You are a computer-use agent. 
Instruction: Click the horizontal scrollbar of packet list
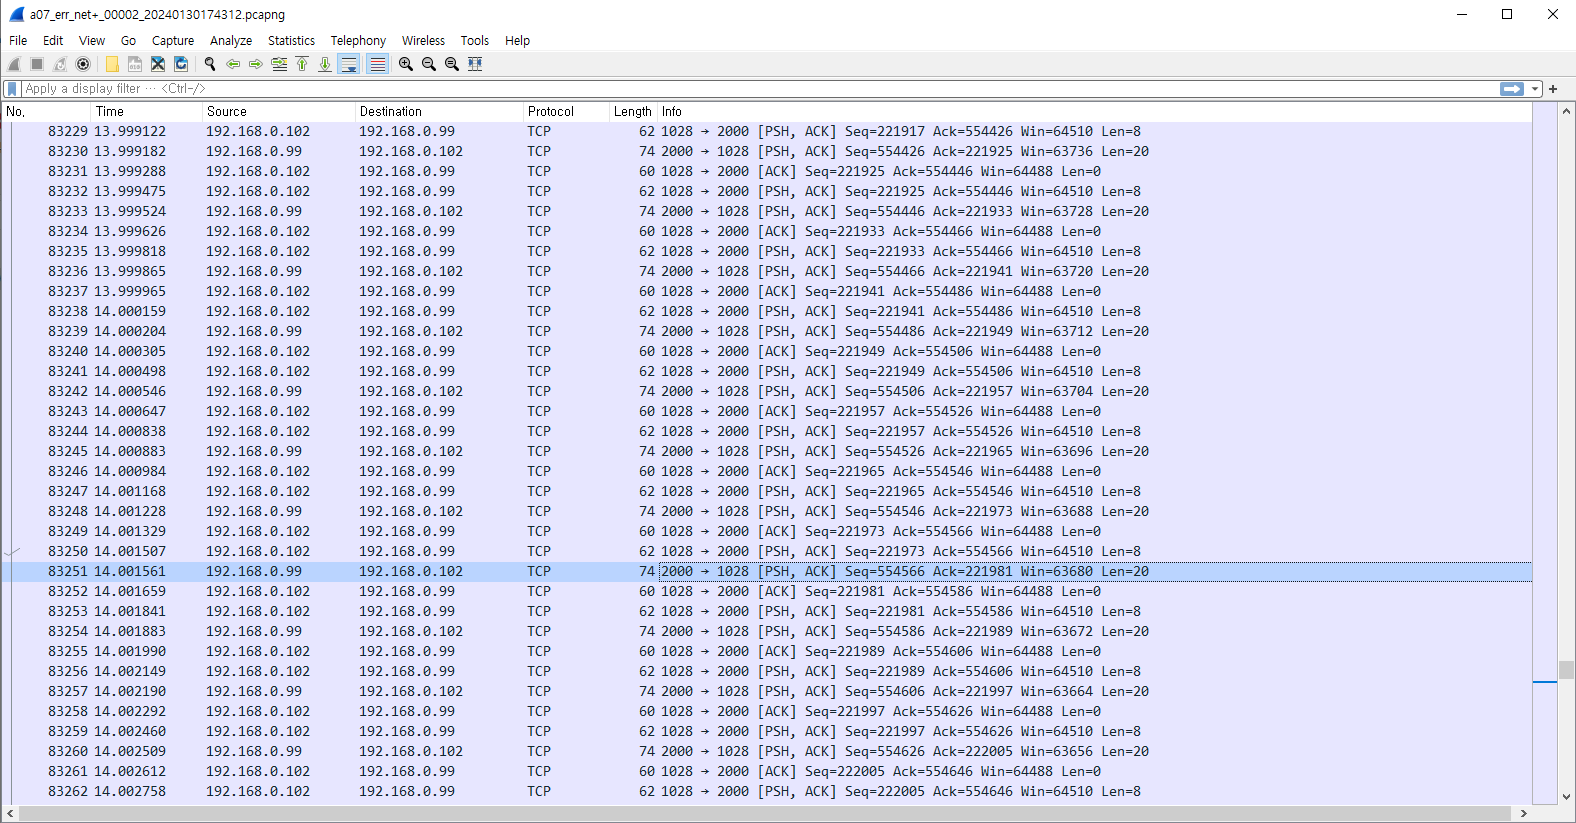click(x=766, y=814)
